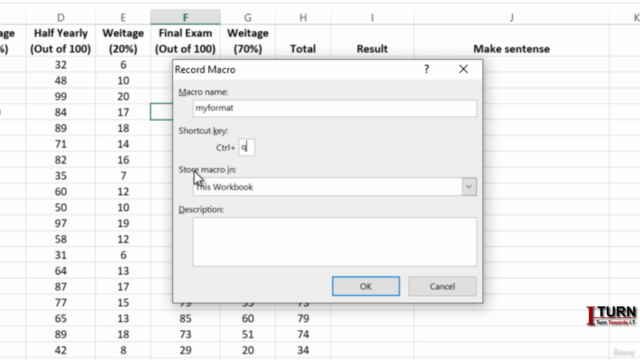This screenshot has width=640, height=360.
Task: Click the Half Yearly (Out of 100) heading cell
Action: [60, 41]
